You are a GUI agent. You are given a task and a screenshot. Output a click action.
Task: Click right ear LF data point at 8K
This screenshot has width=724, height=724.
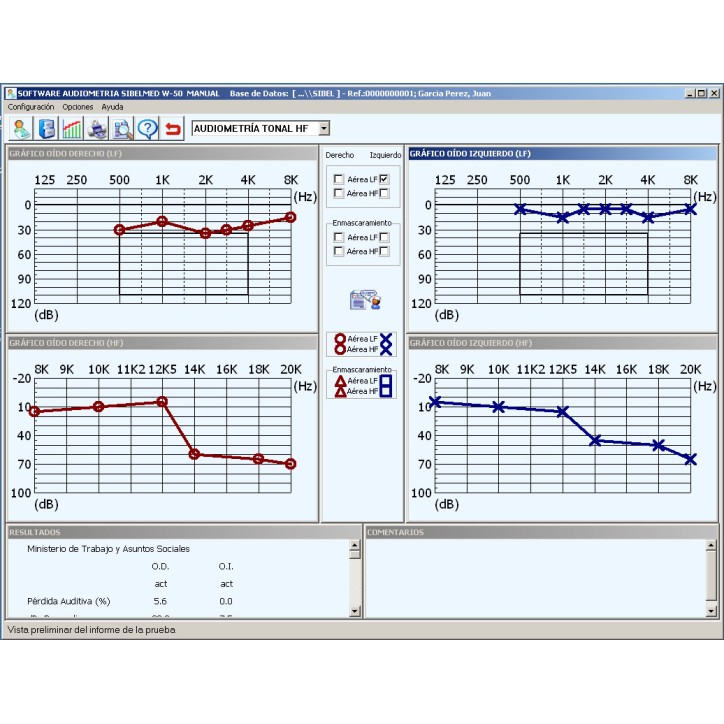coord(290,217)
